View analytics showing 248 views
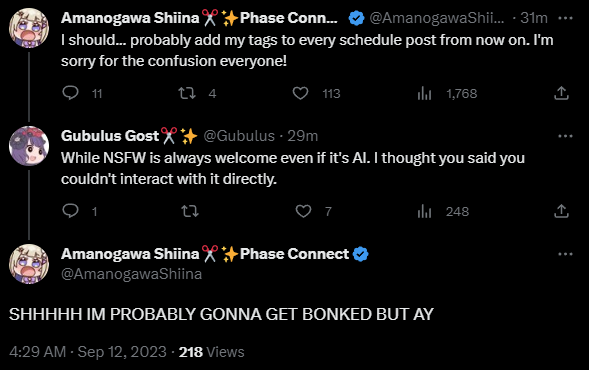 pyautogui.click(x=424, y=211)
